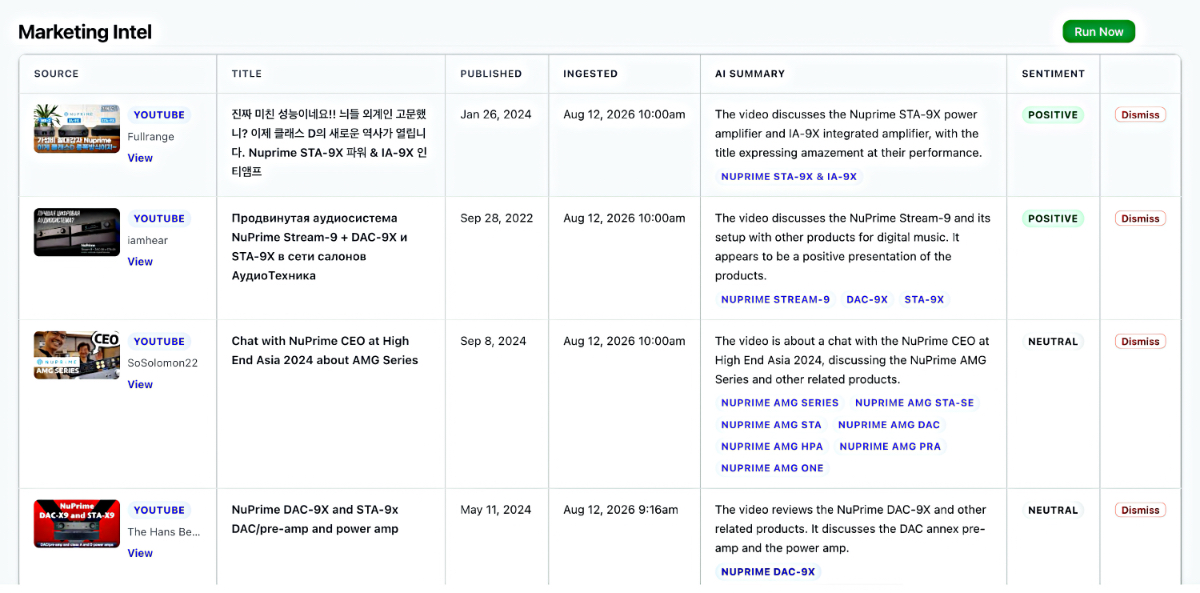Click title 'NuPrime DAC-9X and STA-9x DAC/pre-amp'
Viewport: 1200px width, 593px height.
(315, 520)
